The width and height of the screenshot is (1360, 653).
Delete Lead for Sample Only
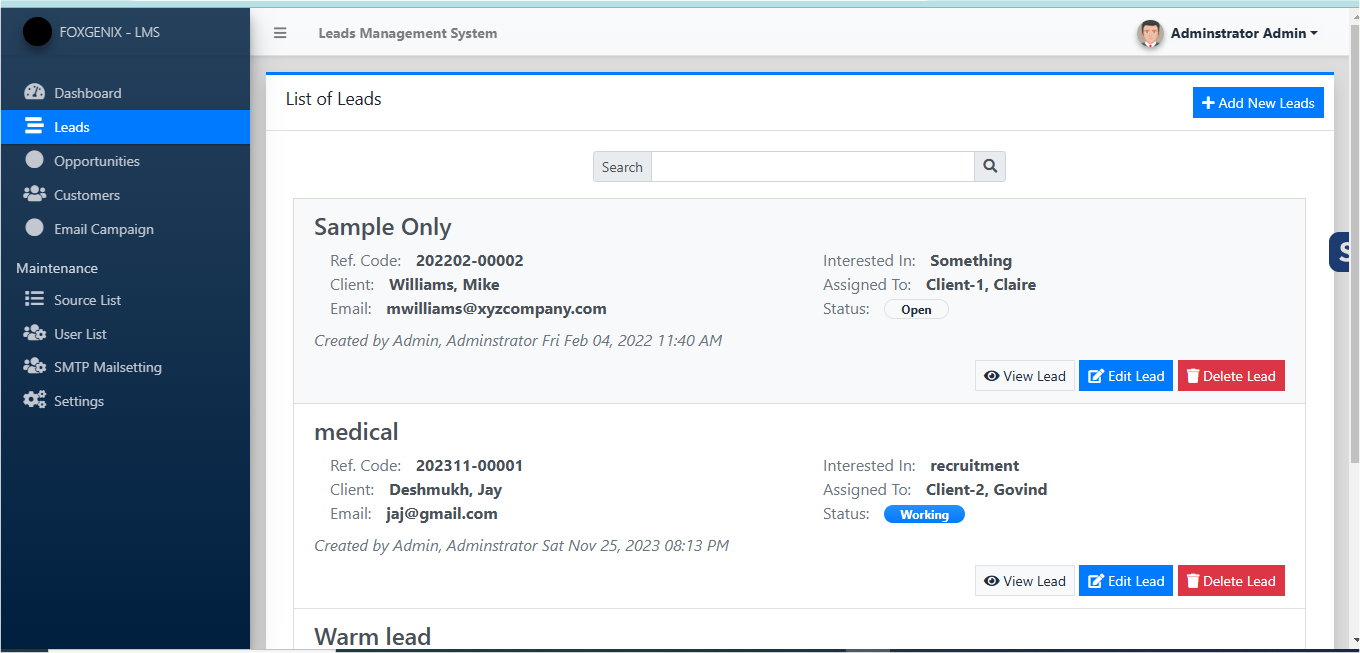click(1231, 376)
